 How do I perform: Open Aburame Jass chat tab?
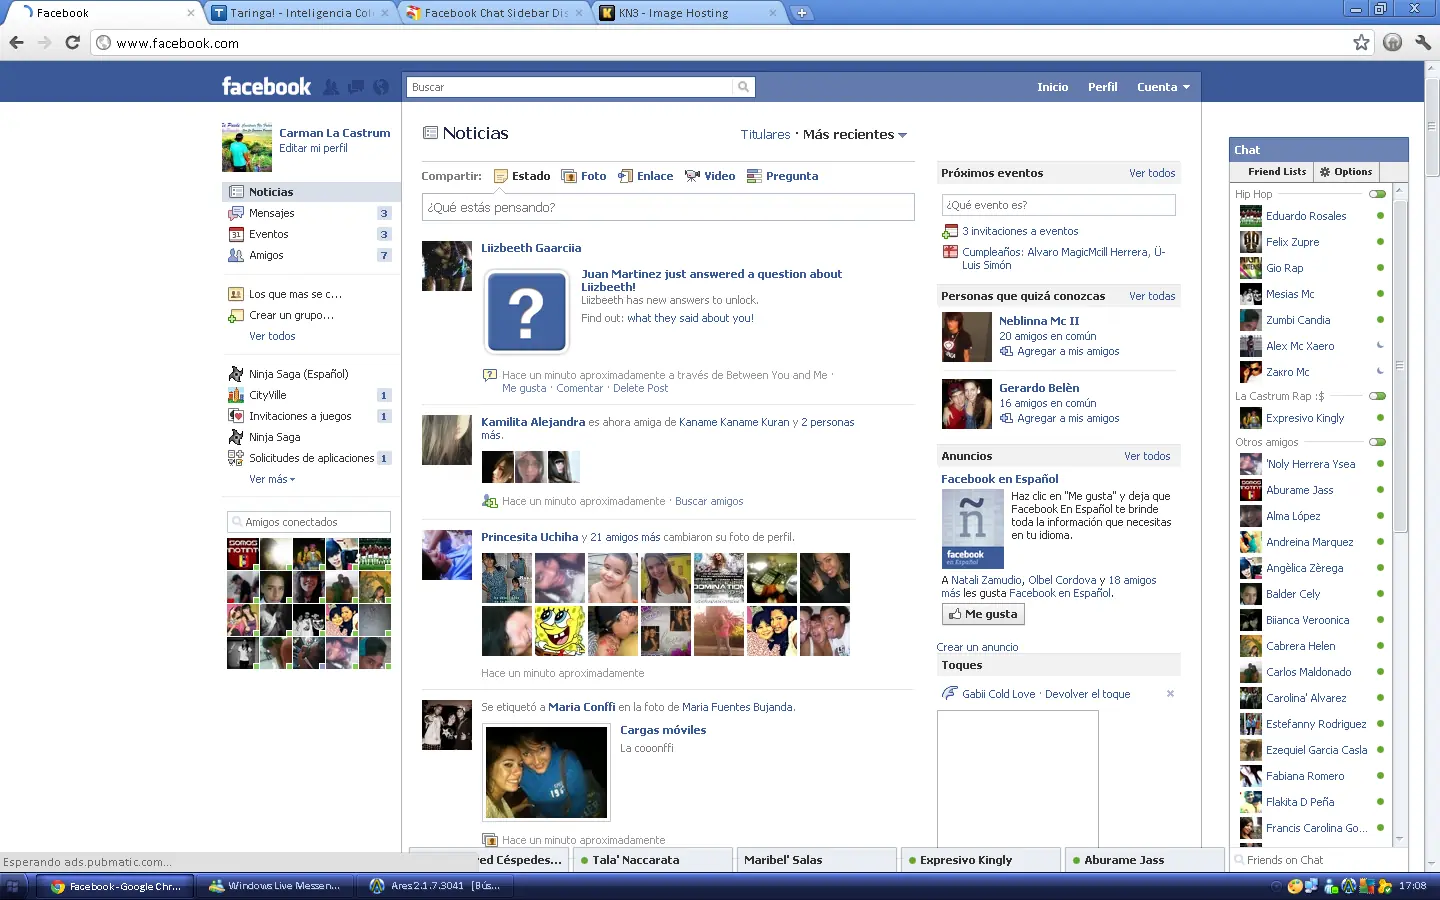pos(1146,860)
